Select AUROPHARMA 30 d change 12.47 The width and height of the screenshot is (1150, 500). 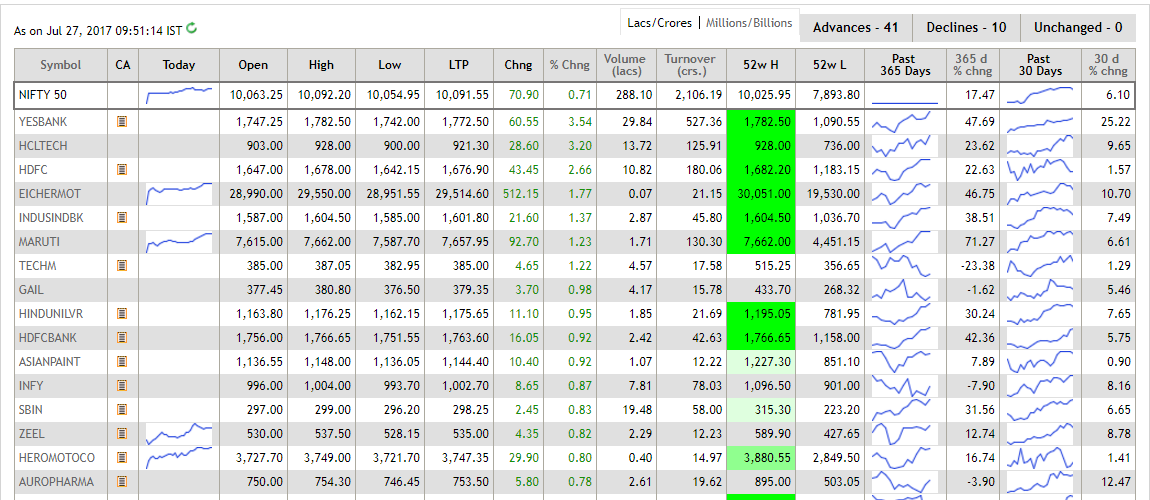1116,482
